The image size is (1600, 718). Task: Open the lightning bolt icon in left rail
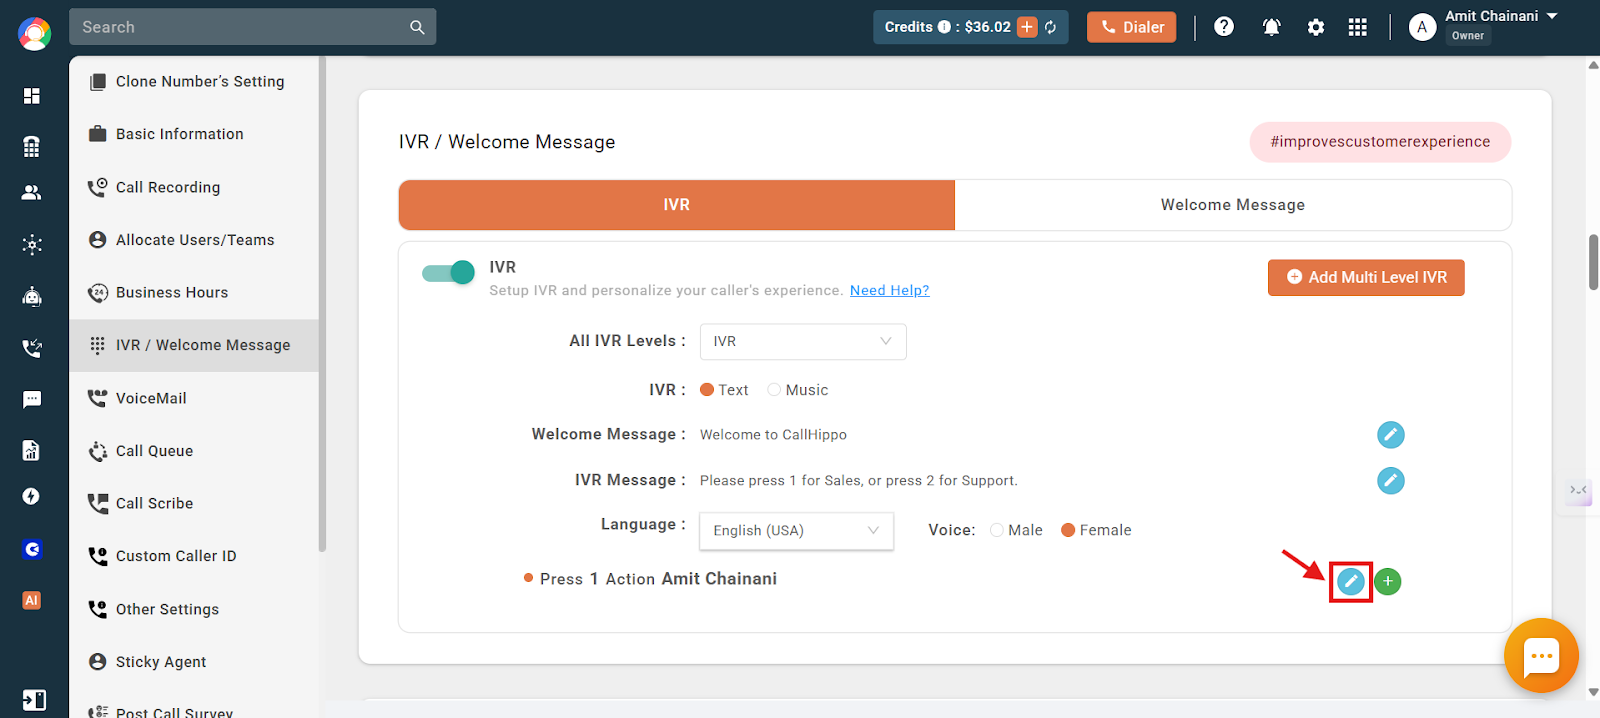(x=32, y=497)
